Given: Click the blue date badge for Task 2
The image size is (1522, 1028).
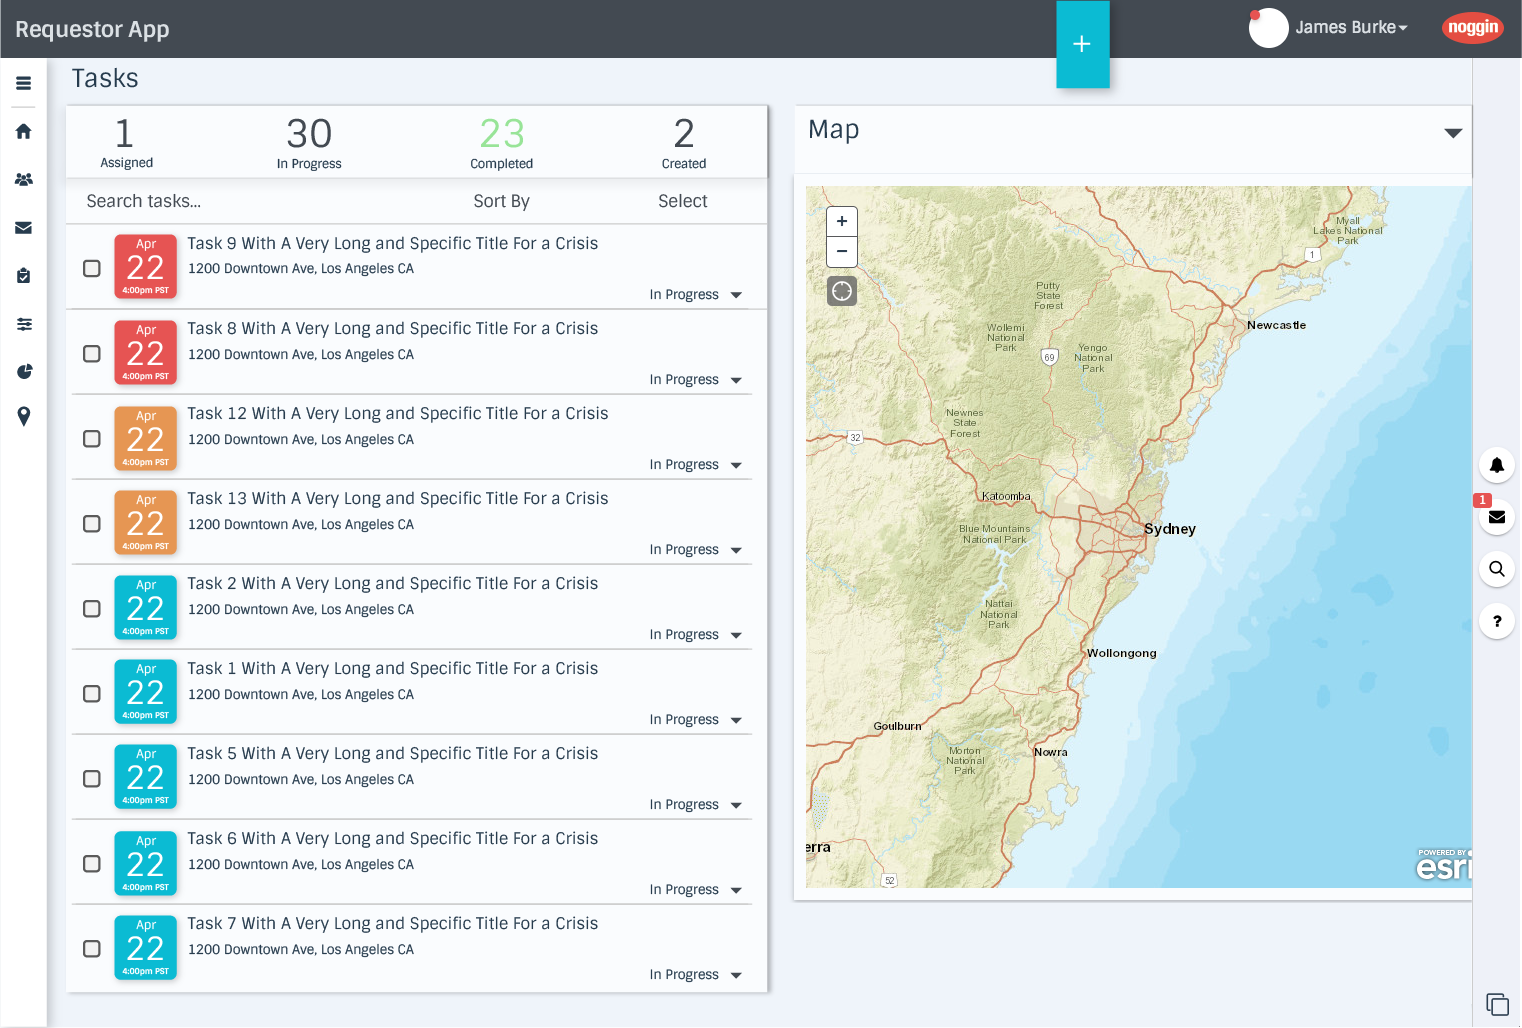Looking at the screenshot, I should (146, 607).
